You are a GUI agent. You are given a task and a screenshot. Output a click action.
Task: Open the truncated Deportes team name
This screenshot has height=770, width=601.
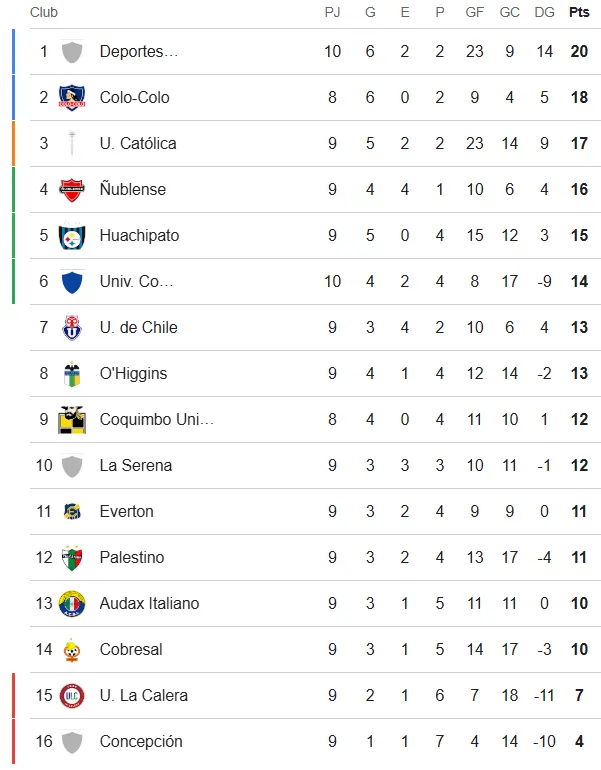tap(139, 52)
